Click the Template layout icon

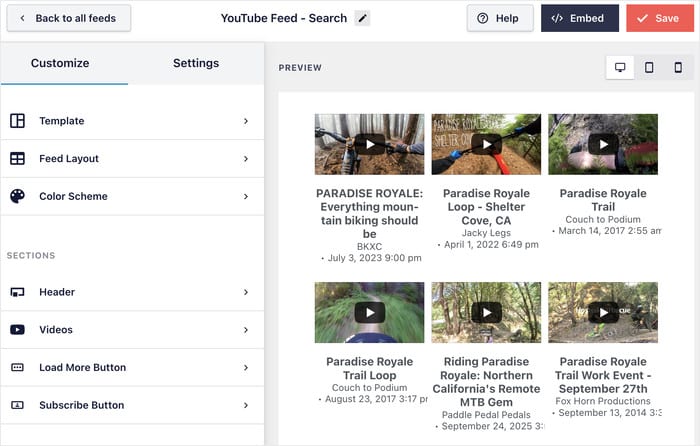click(17, 121)
